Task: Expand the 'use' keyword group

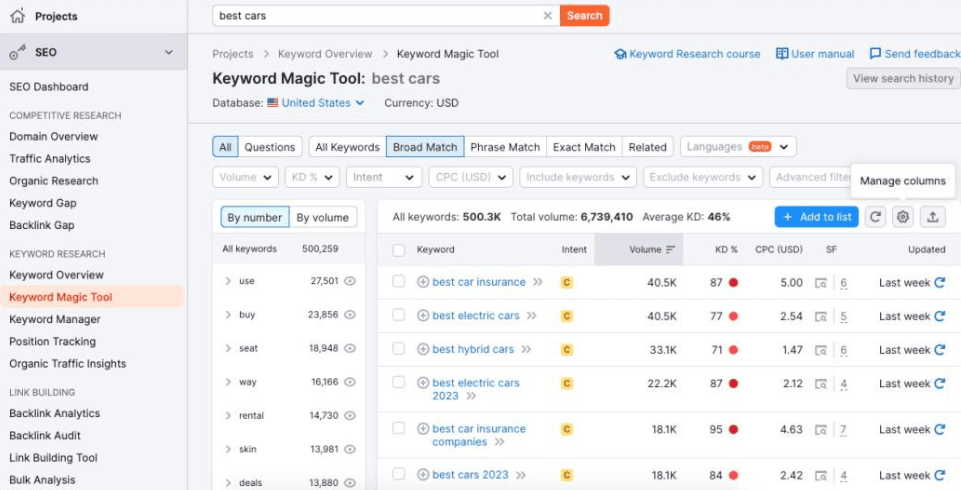Action: tap(228, 281)
